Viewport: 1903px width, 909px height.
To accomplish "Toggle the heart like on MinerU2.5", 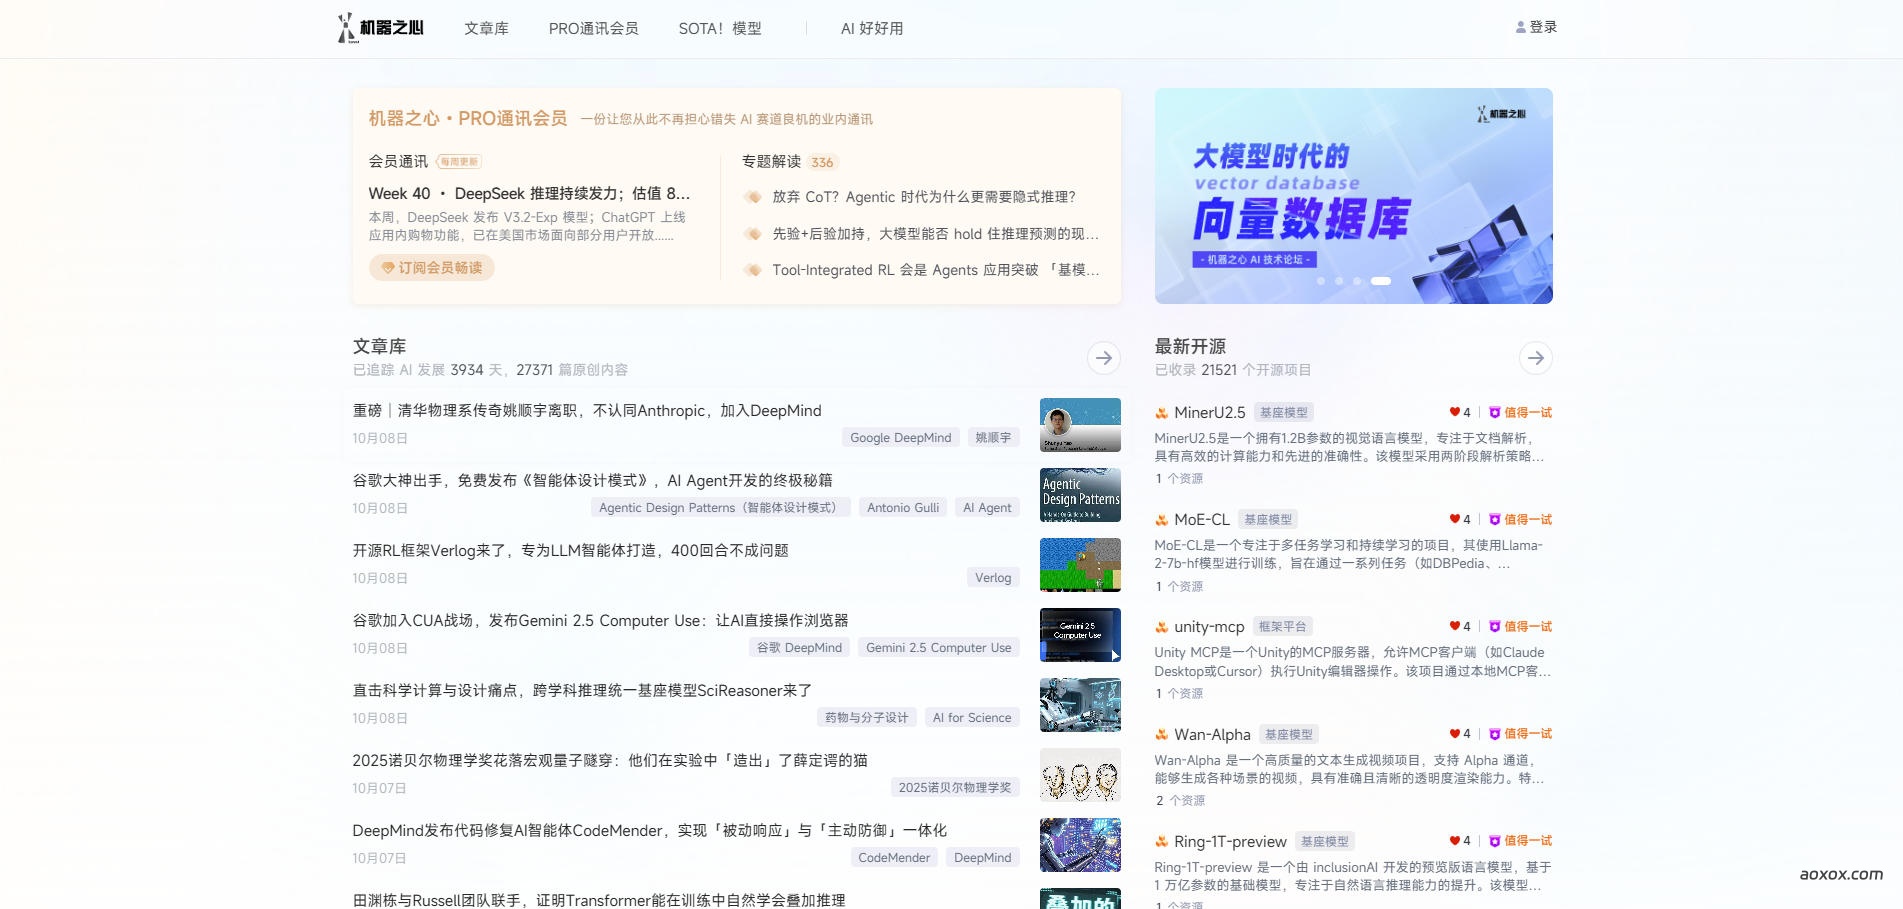I will click(x=1454, y=412).
